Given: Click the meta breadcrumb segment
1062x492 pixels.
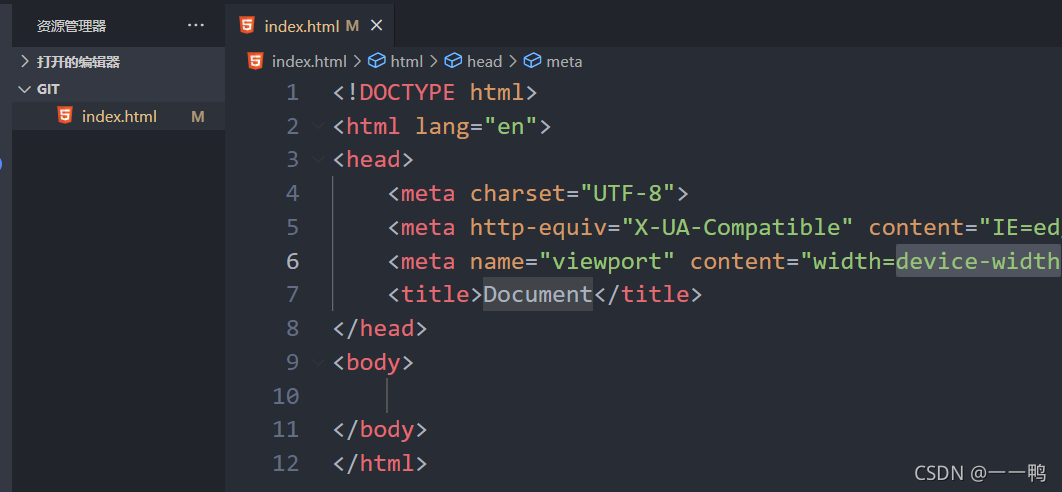Looking at the screenshot, I should [x=564, y=62].
